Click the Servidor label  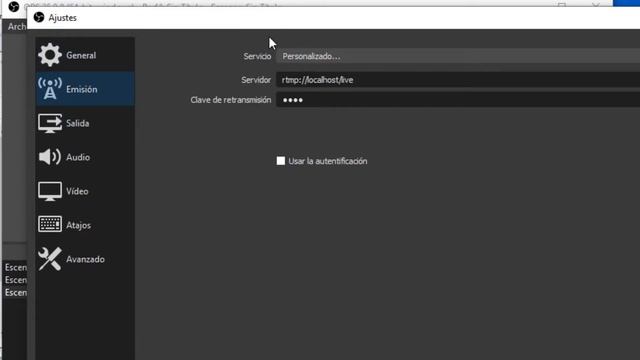point(256,80)
